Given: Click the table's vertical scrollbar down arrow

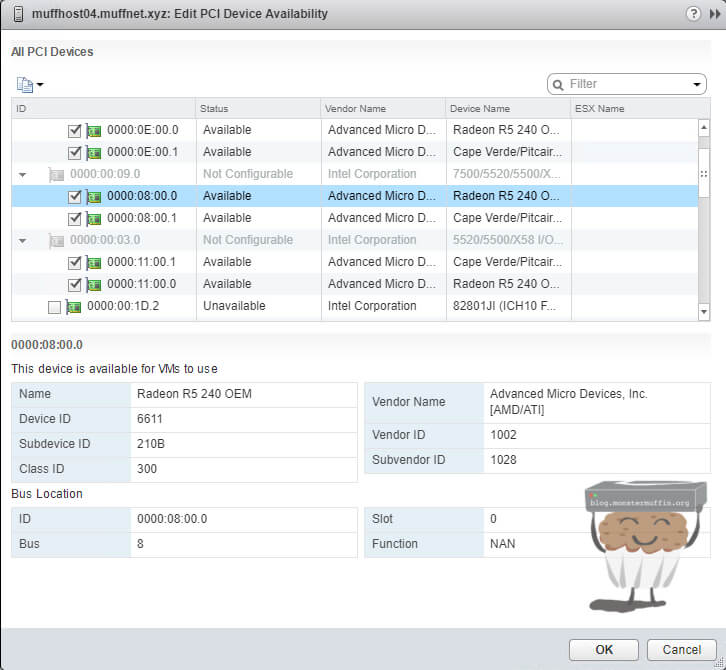Looking at the screenshot, I should tap(704, 313).
